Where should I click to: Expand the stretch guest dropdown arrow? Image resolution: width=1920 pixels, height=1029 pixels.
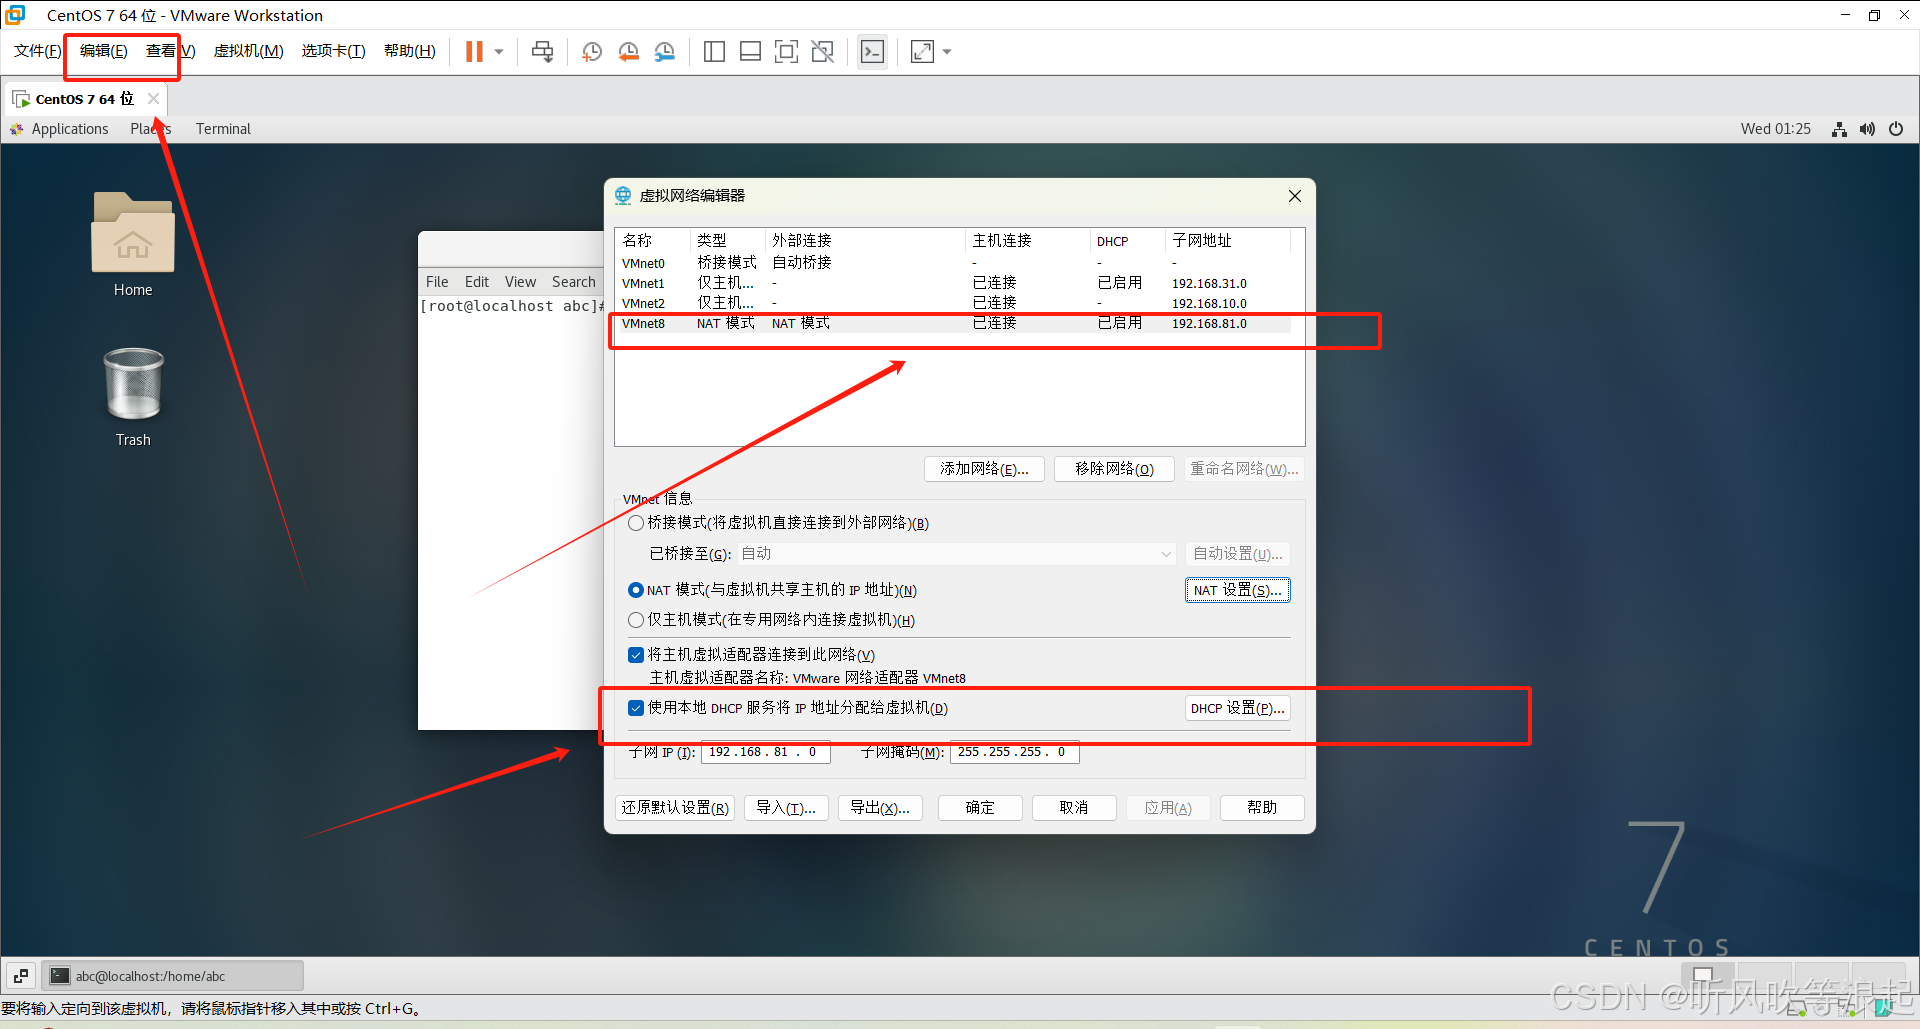point(947,52)
